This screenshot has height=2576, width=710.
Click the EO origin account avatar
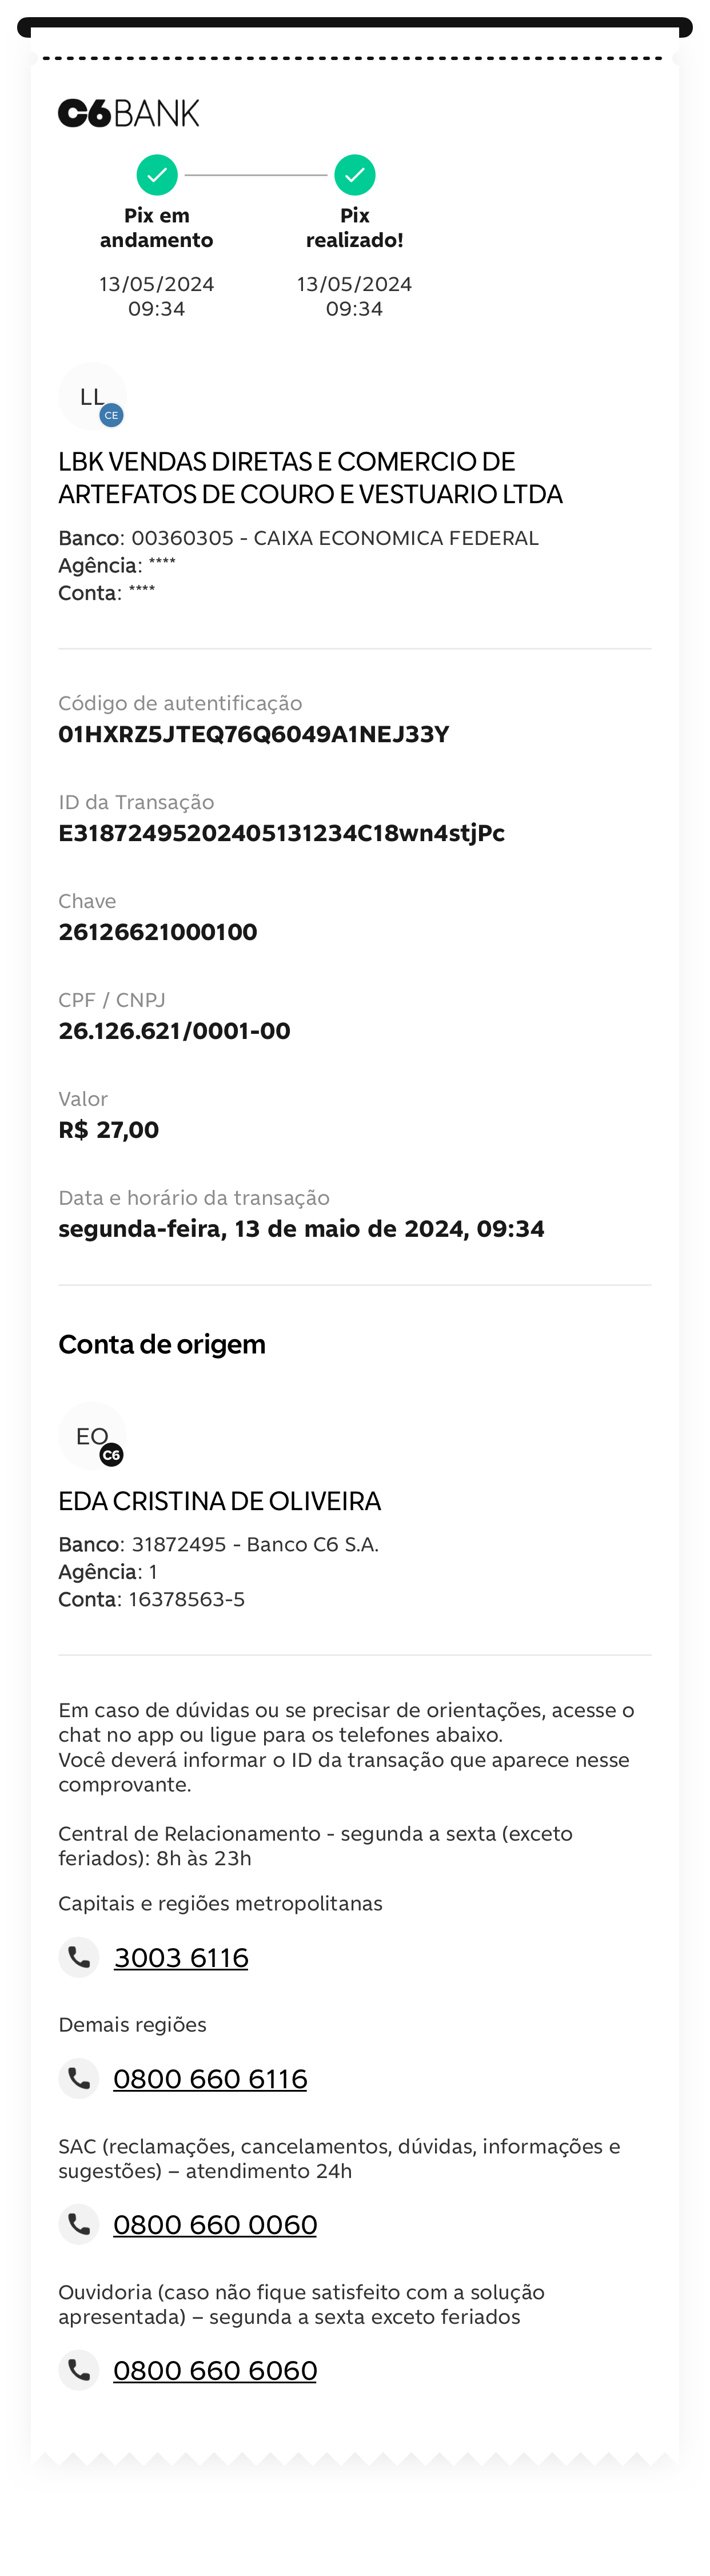92,1436
